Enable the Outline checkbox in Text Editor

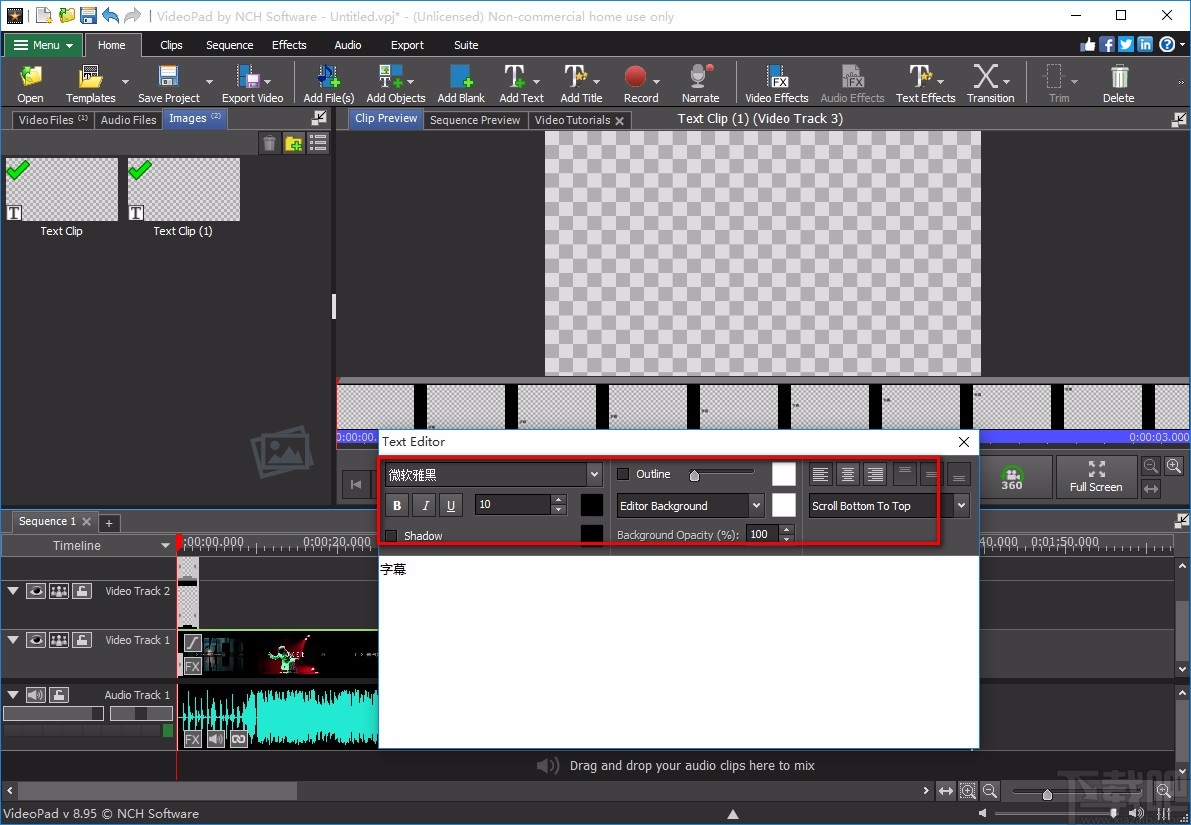(x=621, y=473)
